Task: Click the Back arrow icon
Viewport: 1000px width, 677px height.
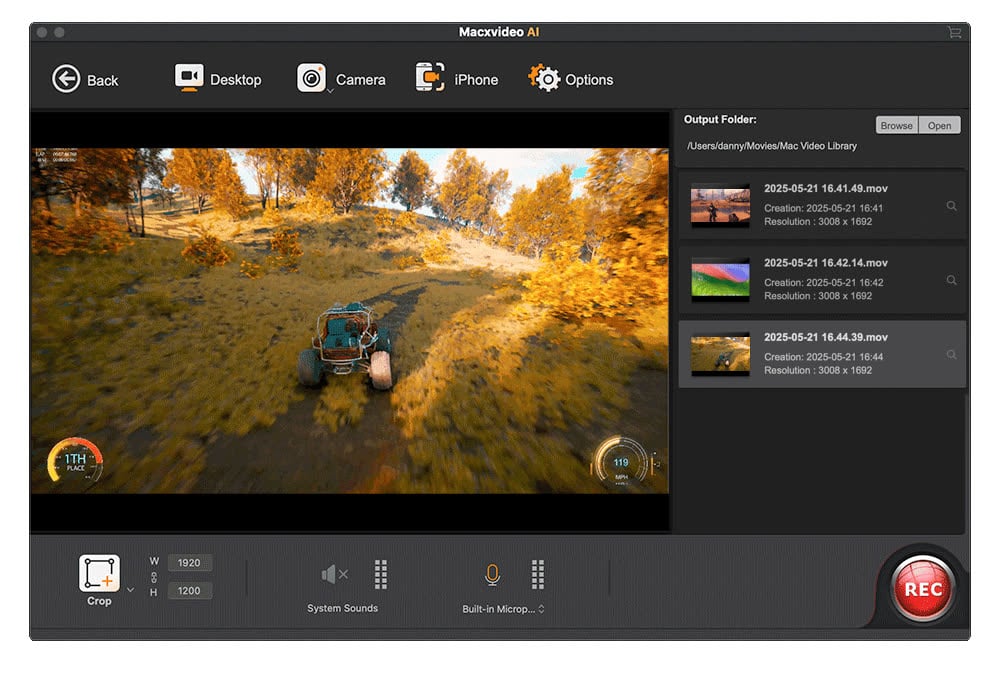Action: point(66,80)
